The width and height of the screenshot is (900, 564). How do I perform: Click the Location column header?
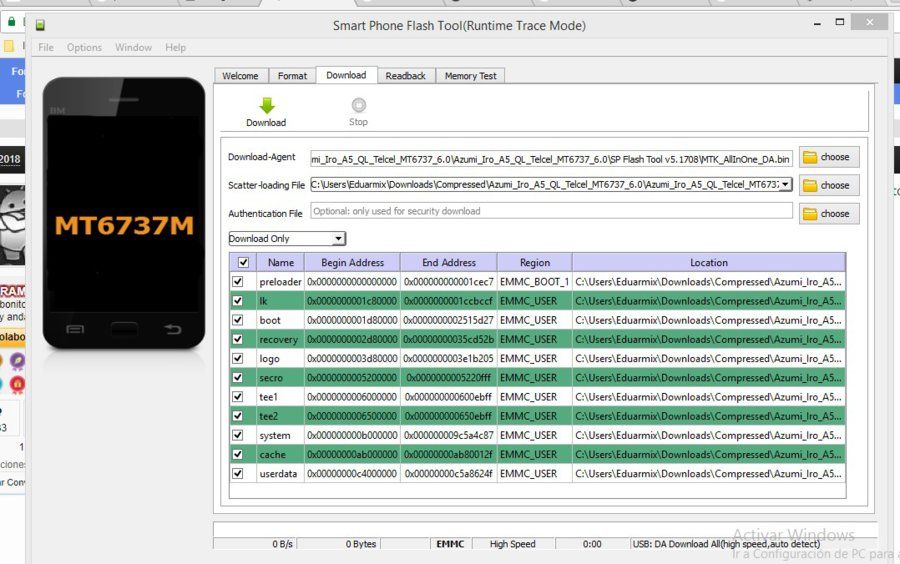[x=709, y=262]
